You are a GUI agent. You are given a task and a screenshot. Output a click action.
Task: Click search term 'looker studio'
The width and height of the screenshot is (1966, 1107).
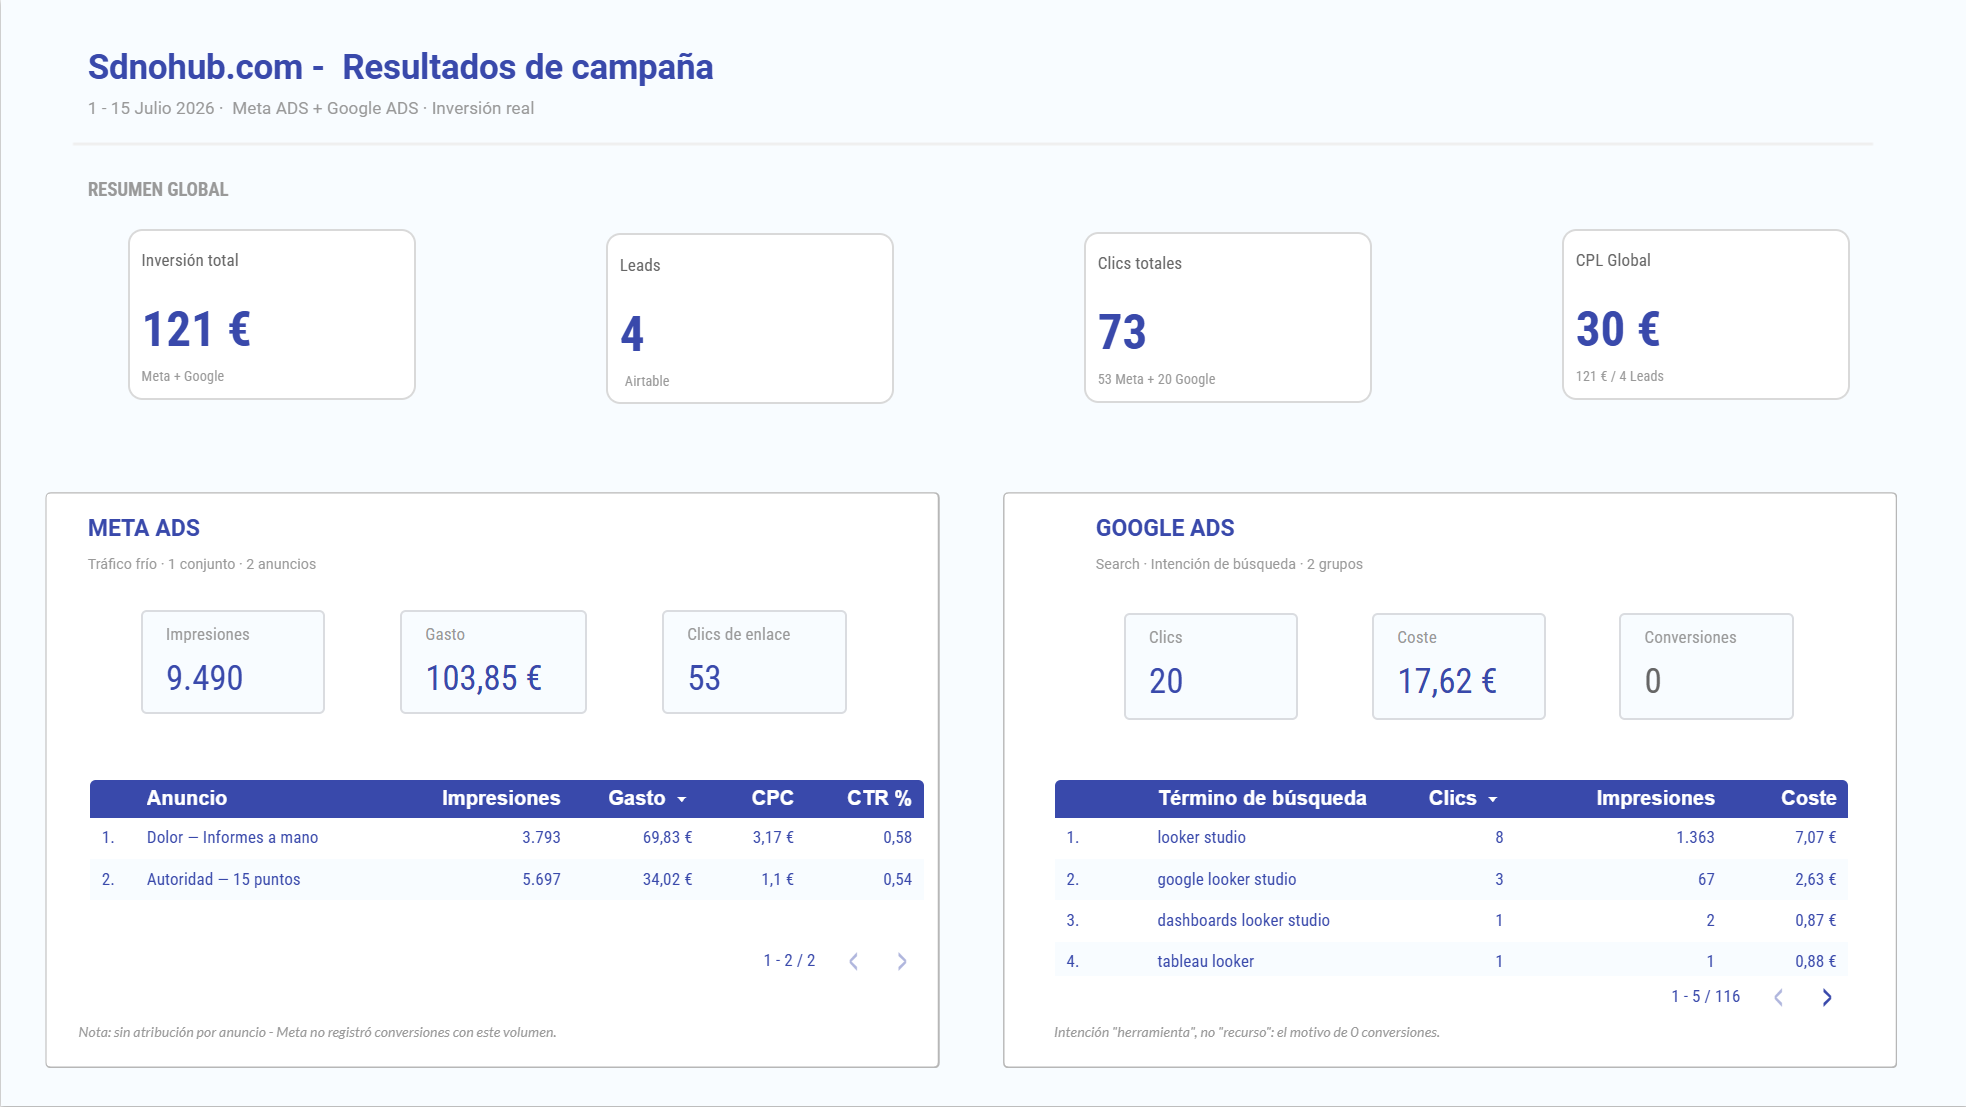tap(1201, 837)
